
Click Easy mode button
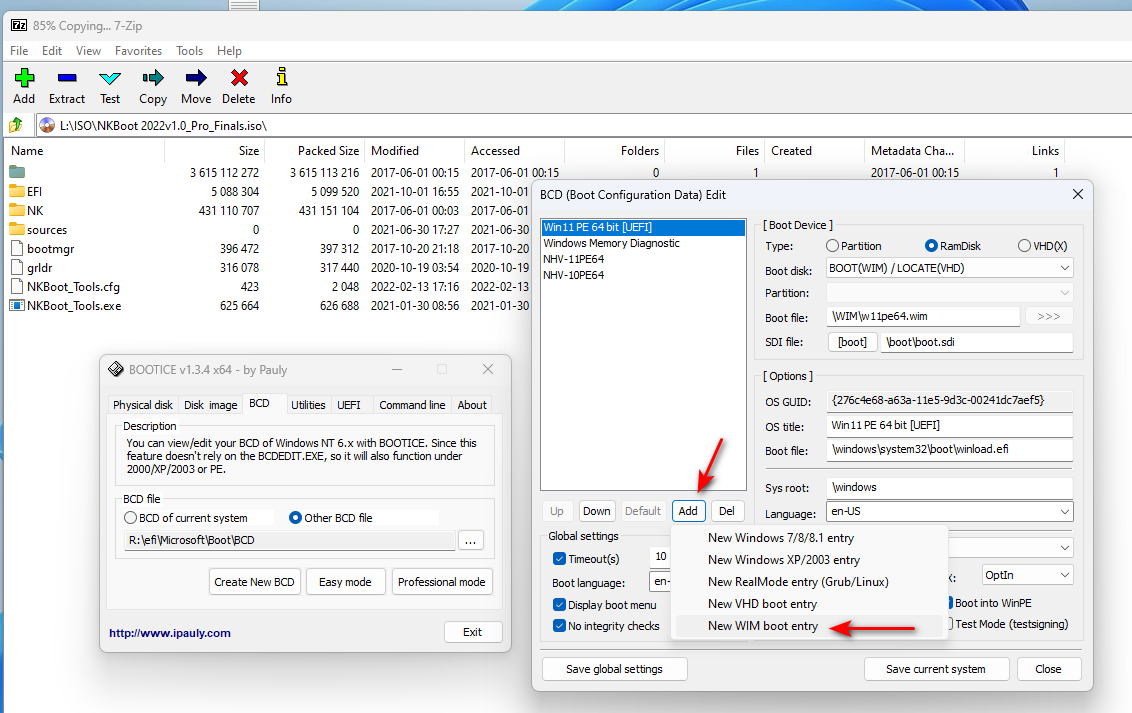[x=345, y=582]
